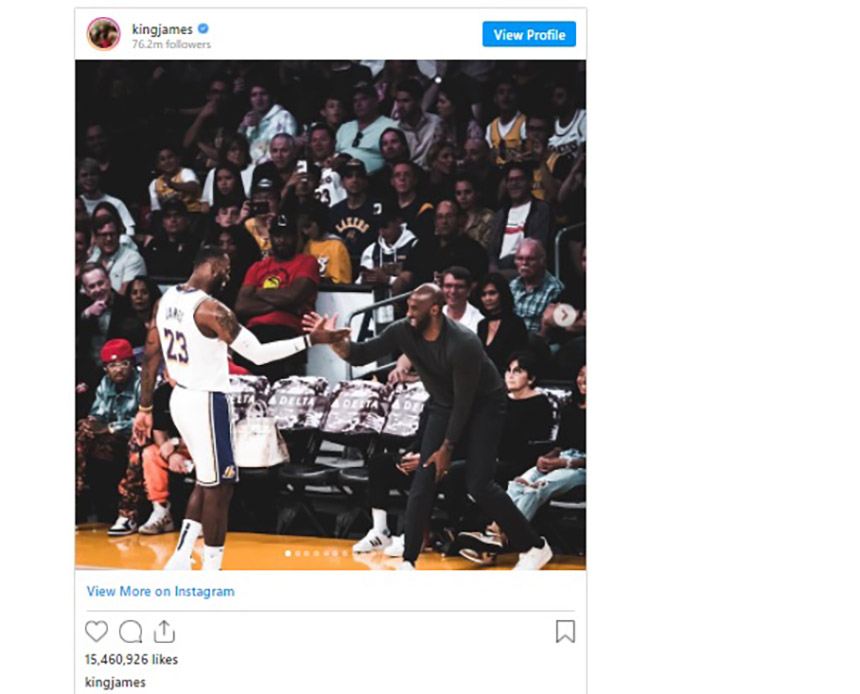Jump to the fourth carousel indicator dot
Screen dimensions: 860x694
click(x=316, y=554)
